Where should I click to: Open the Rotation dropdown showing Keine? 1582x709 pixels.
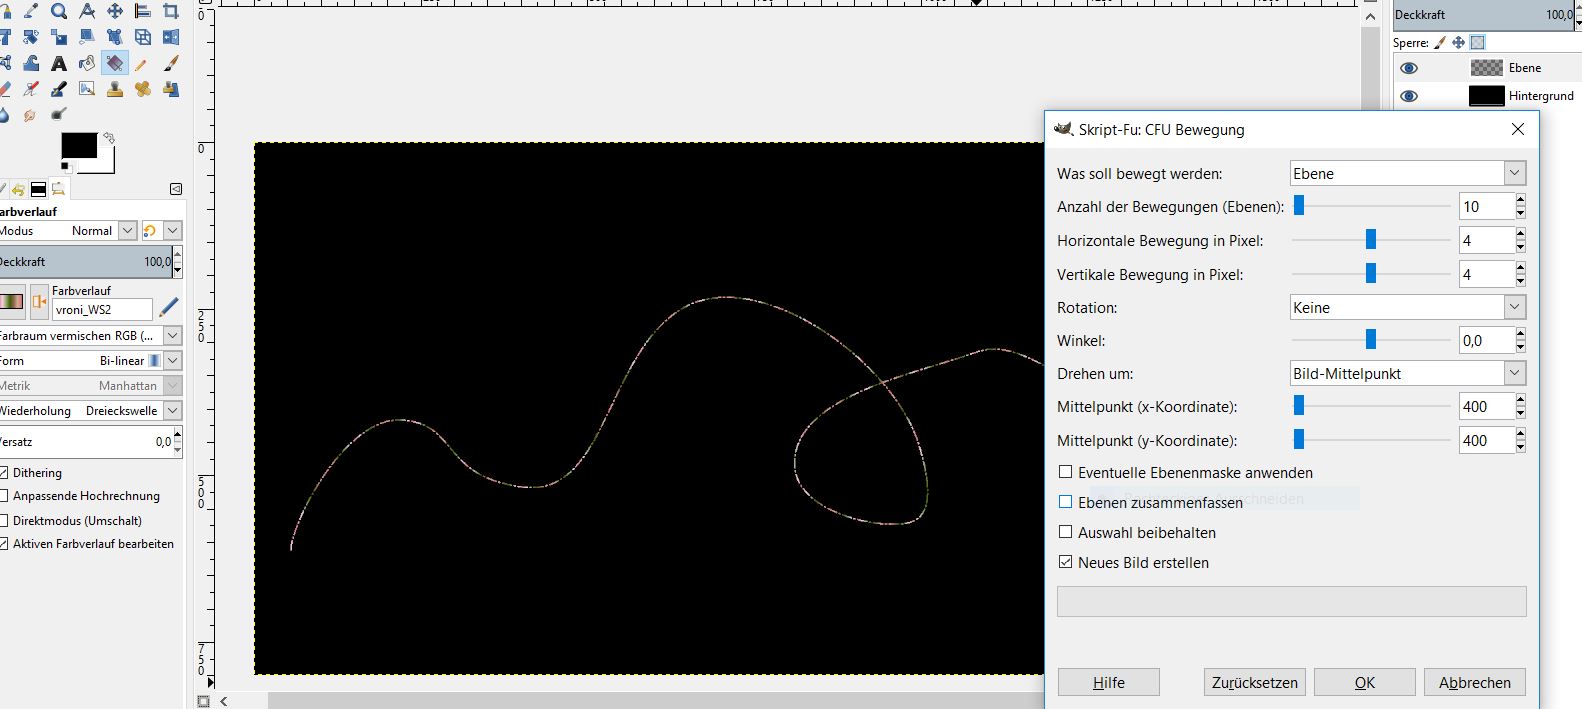1408,307
